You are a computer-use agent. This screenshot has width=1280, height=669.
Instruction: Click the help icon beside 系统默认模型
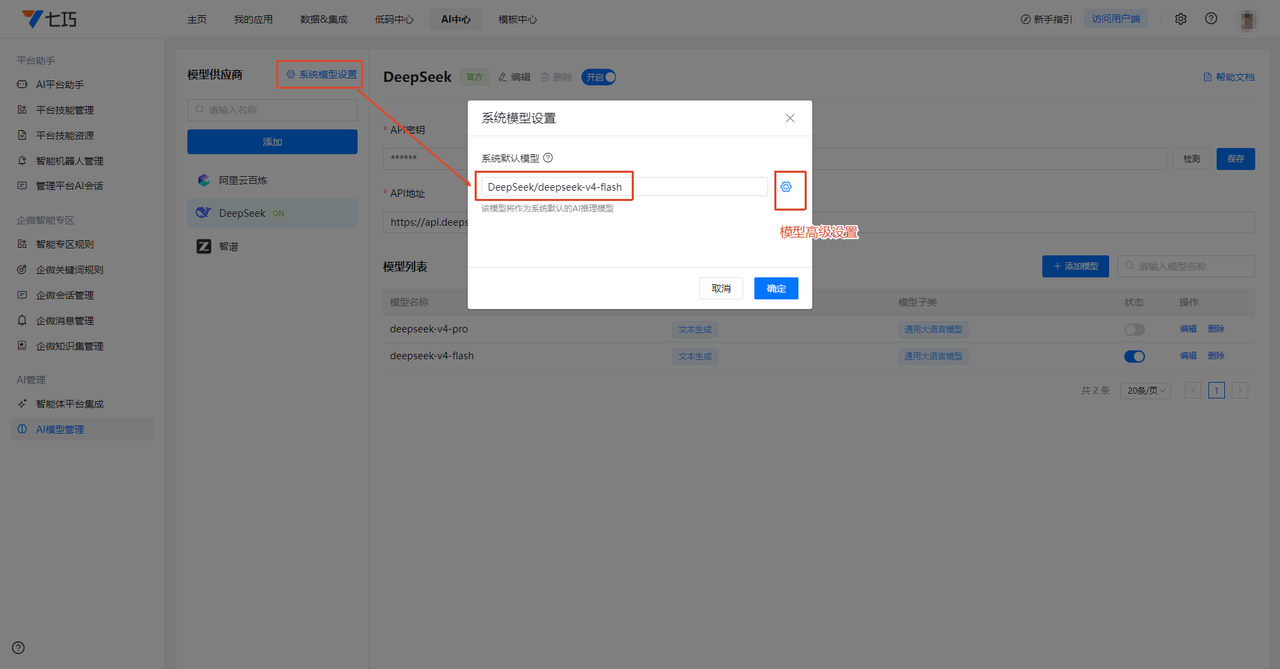(548, 158)
